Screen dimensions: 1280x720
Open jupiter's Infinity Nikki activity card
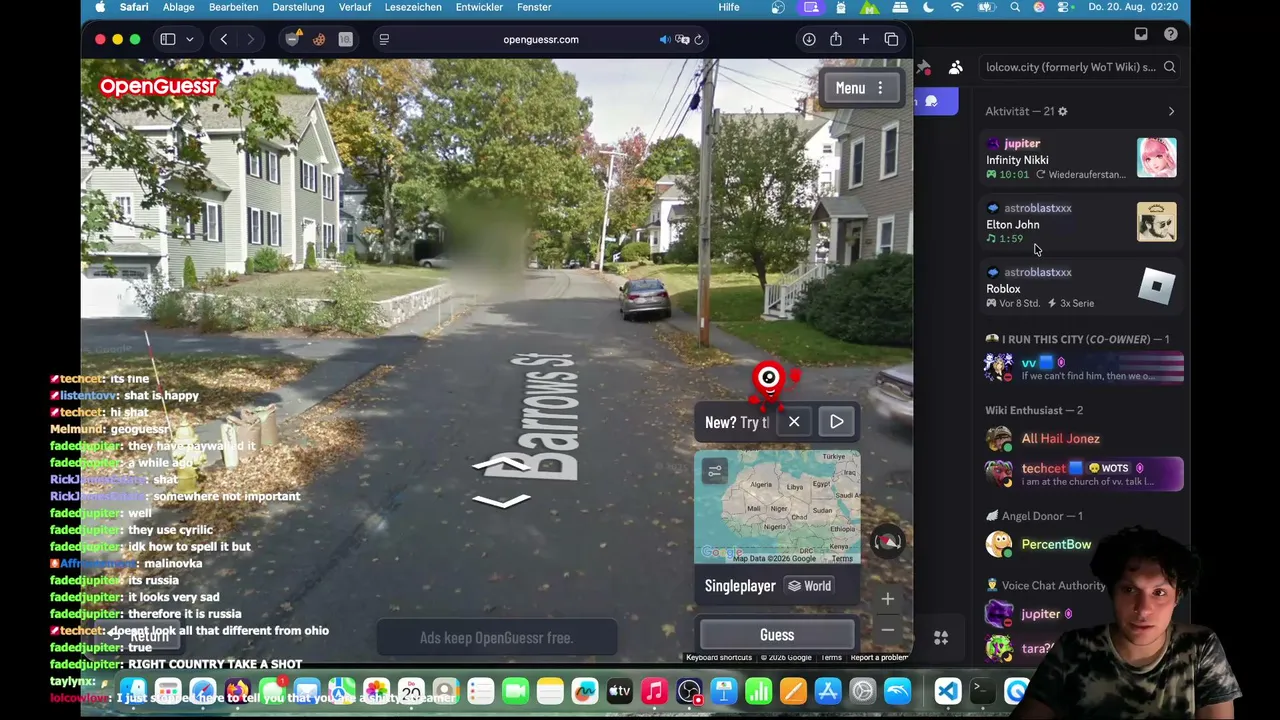(x=1081, y=158)
